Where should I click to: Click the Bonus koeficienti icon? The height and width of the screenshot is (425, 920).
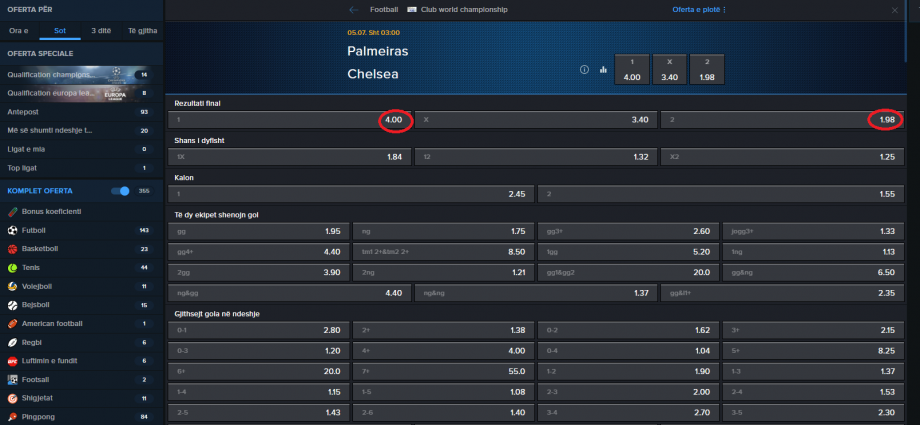(12, 211)
